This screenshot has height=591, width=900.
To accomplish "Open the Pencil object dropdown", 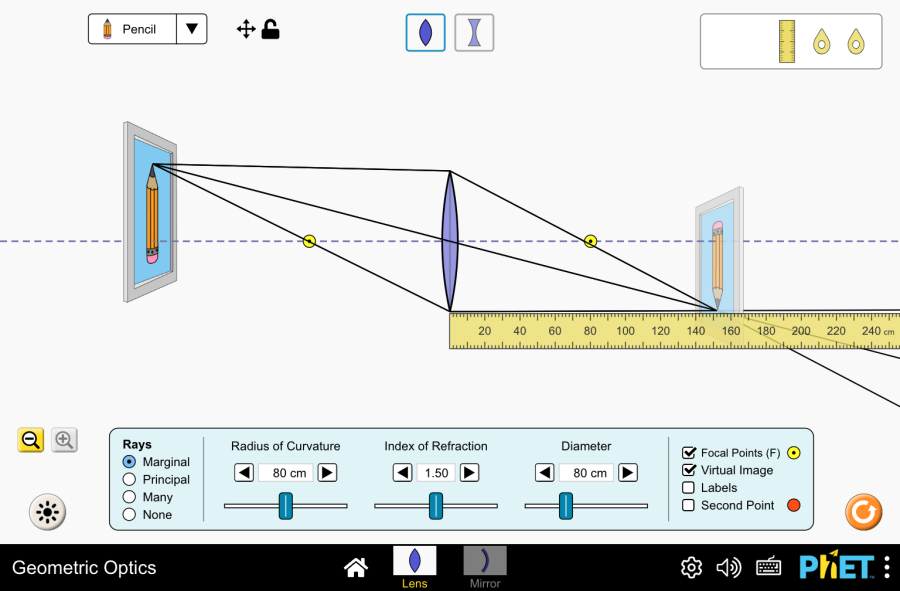I will click(x=191, y=29).
